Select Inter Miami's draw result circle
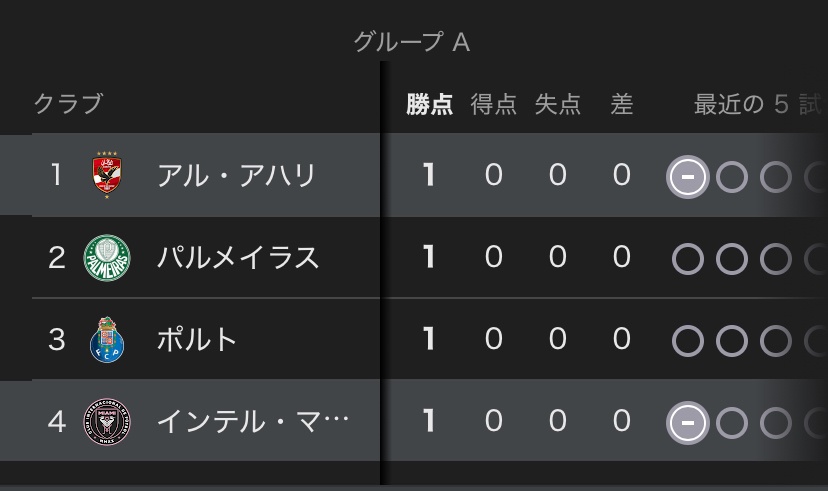This screenshot has width=828, height=491. pos(687,422)
